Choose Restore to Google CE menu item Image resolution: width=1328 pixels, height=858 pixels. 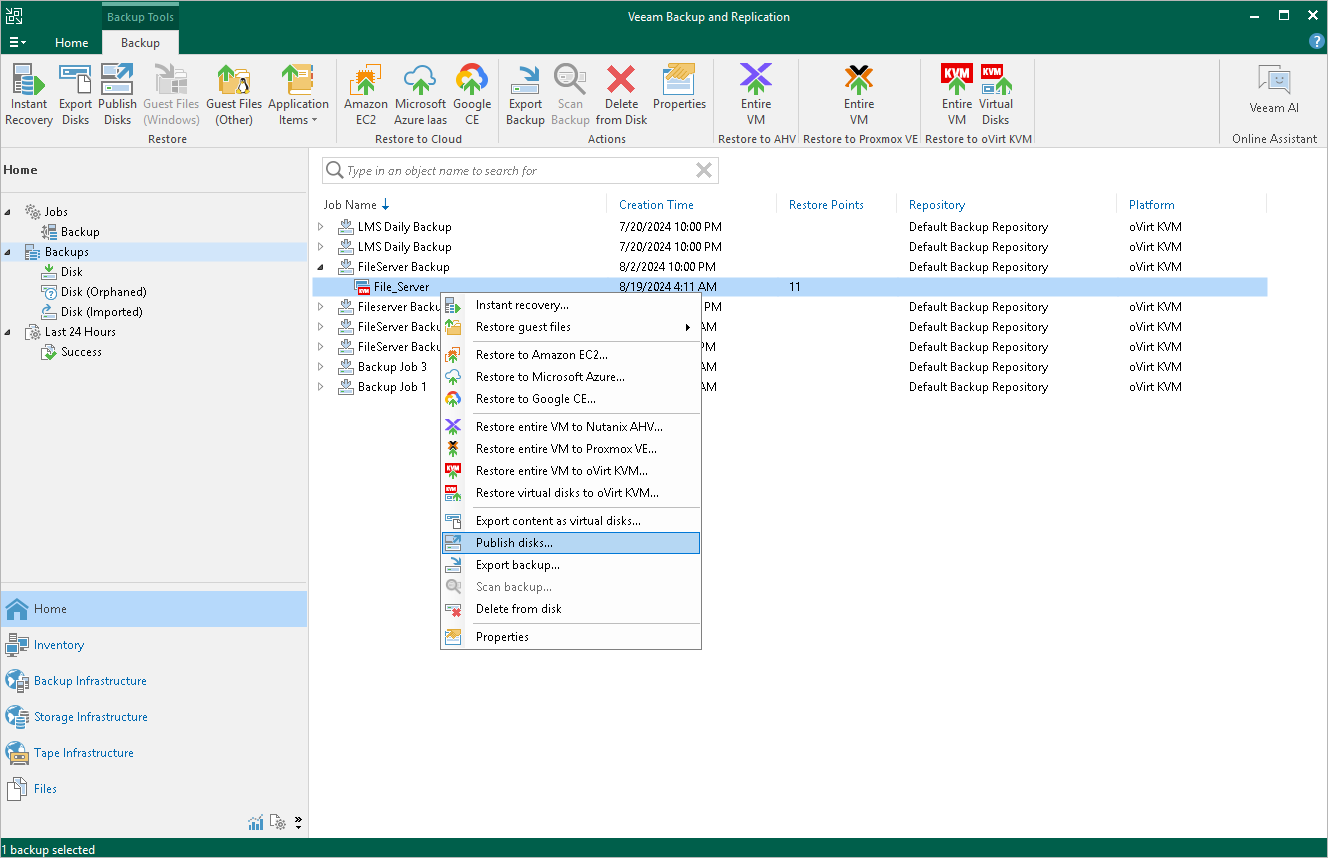click(571, 399)
